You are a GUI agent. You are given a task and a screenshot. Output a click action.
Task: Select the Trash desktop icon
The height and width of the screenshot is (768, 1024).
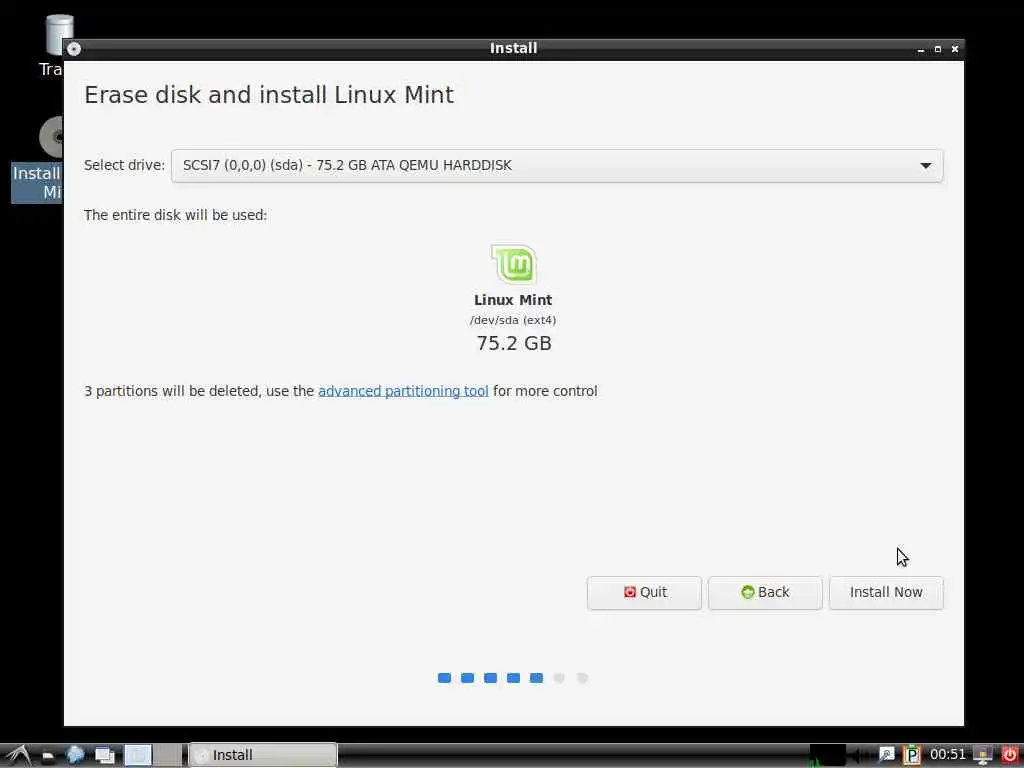point(54,46)
